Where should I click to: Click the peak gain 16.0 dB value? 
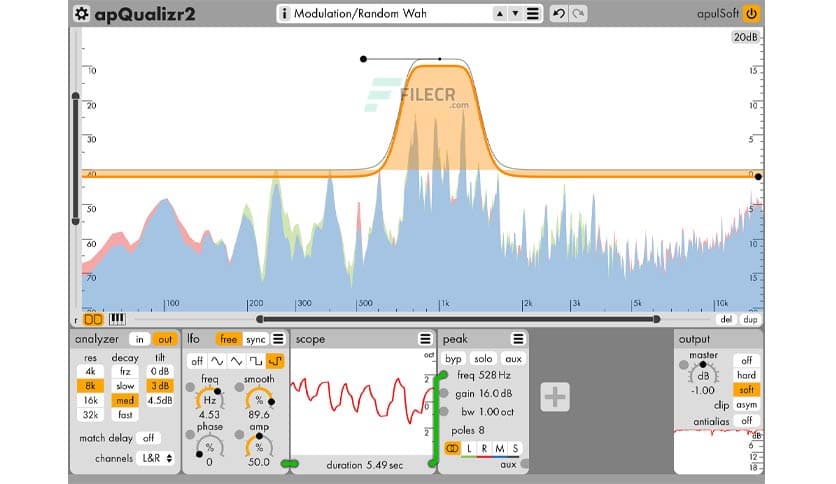pyautogui.click(x=495, y=393)
